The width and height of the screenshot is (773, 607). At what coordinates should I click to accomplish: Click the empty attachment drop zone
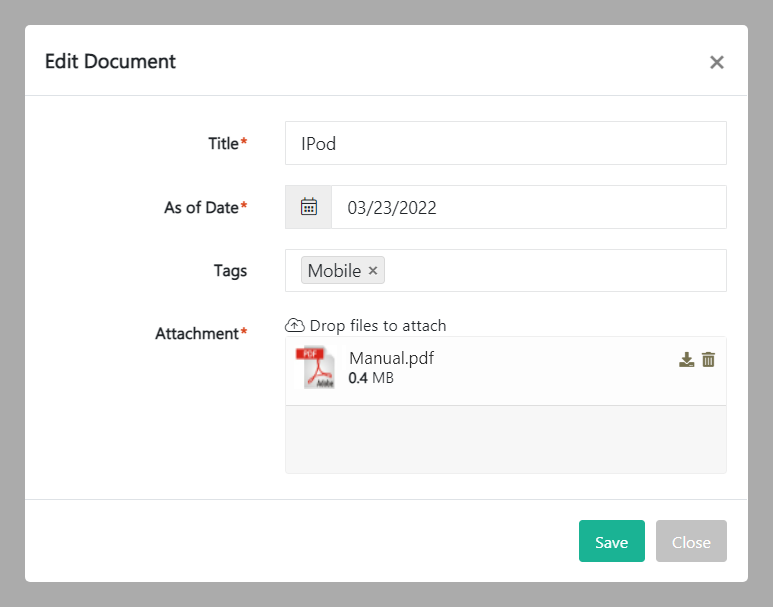(x=505, y=439)
